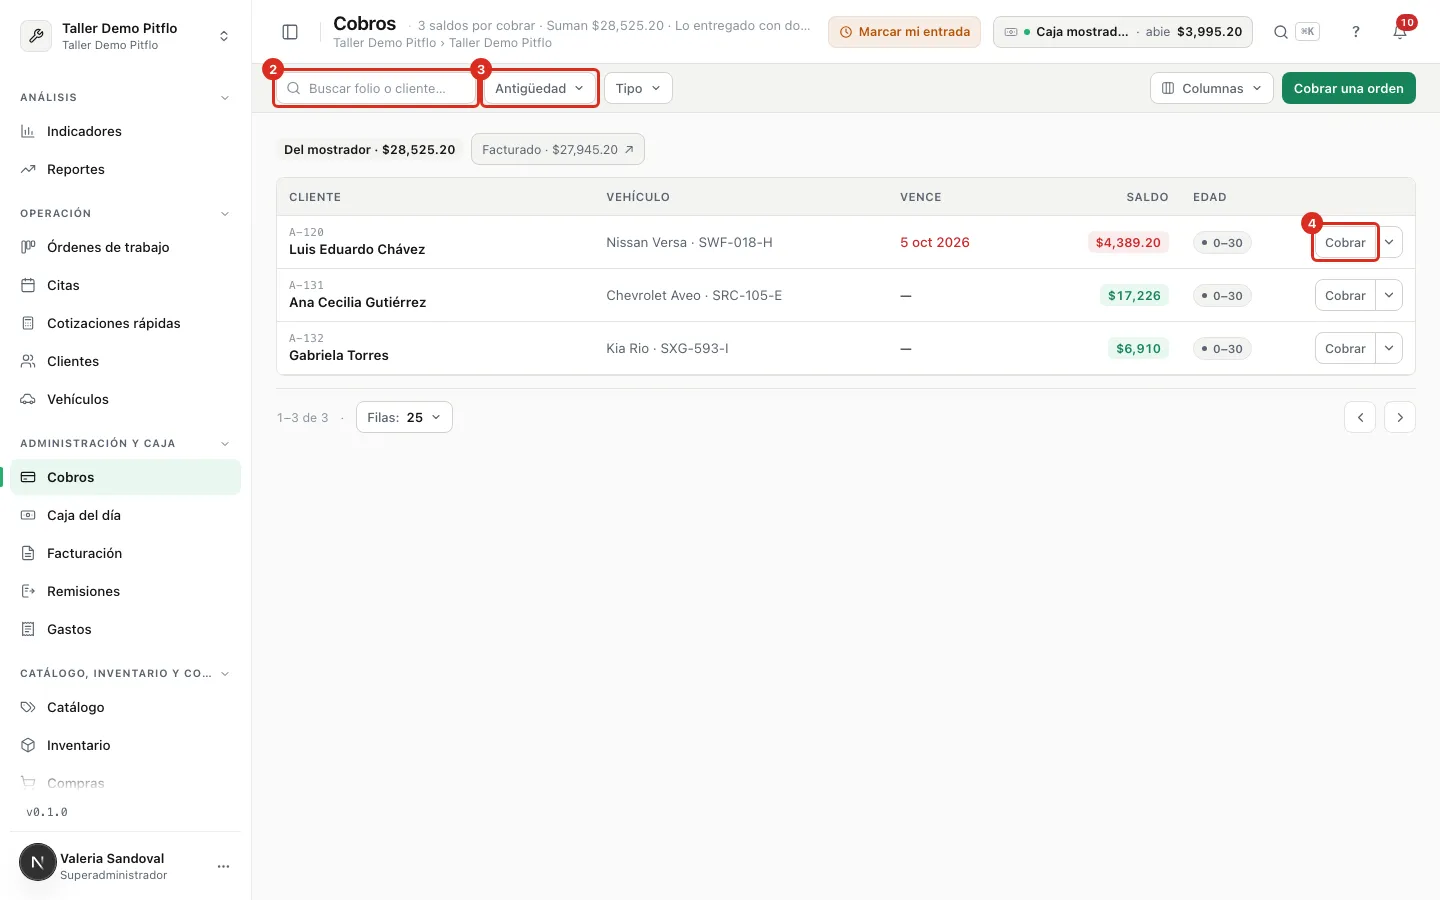Open the Columnas dropdown
This screenshot has height=900, width=1440.
pyautogui.click(x=1212, y=88)
